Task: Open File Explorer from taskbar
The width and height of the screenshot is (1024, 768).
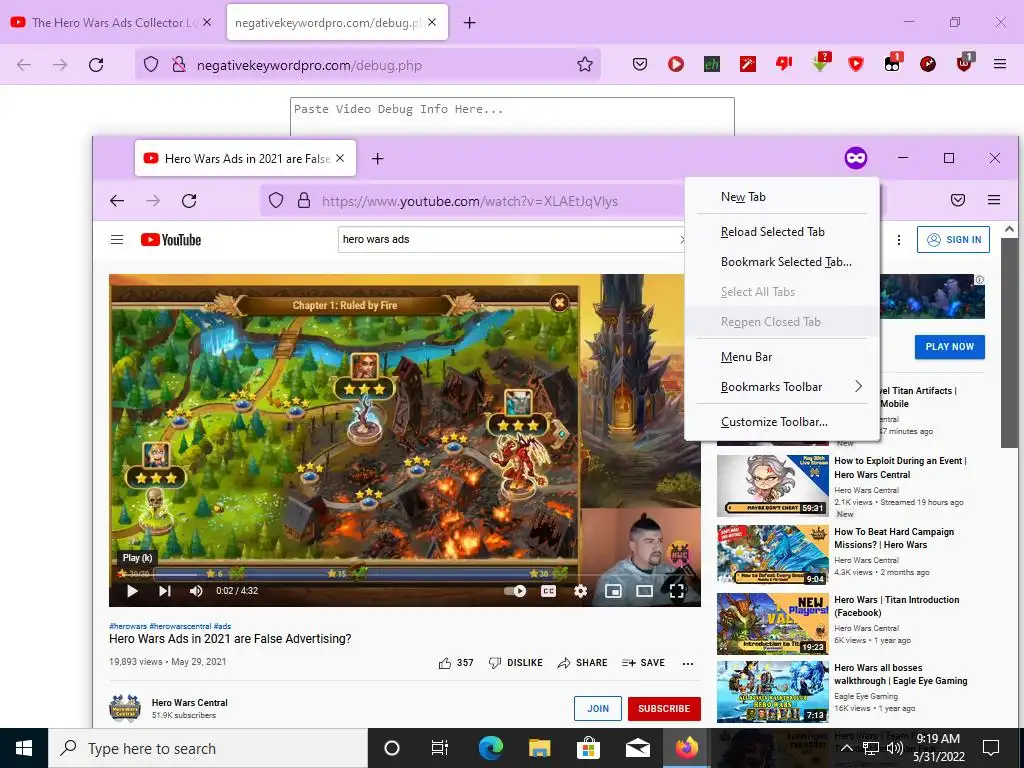Action: coord(539,748)
